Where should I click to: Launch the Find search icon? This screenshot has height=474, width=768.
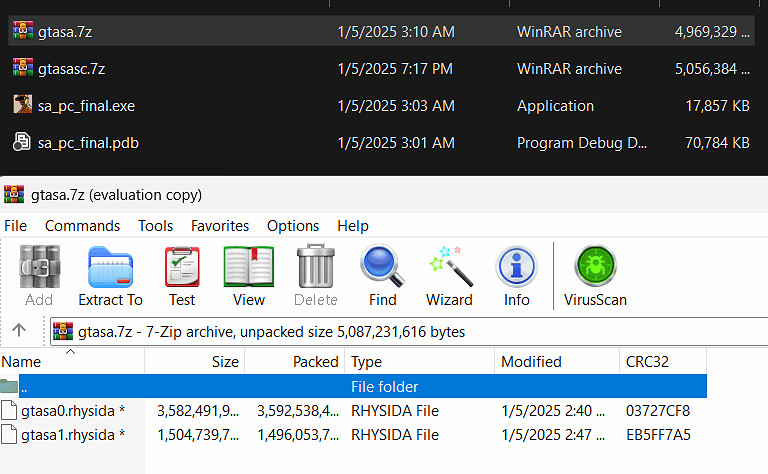click(382, 276)
